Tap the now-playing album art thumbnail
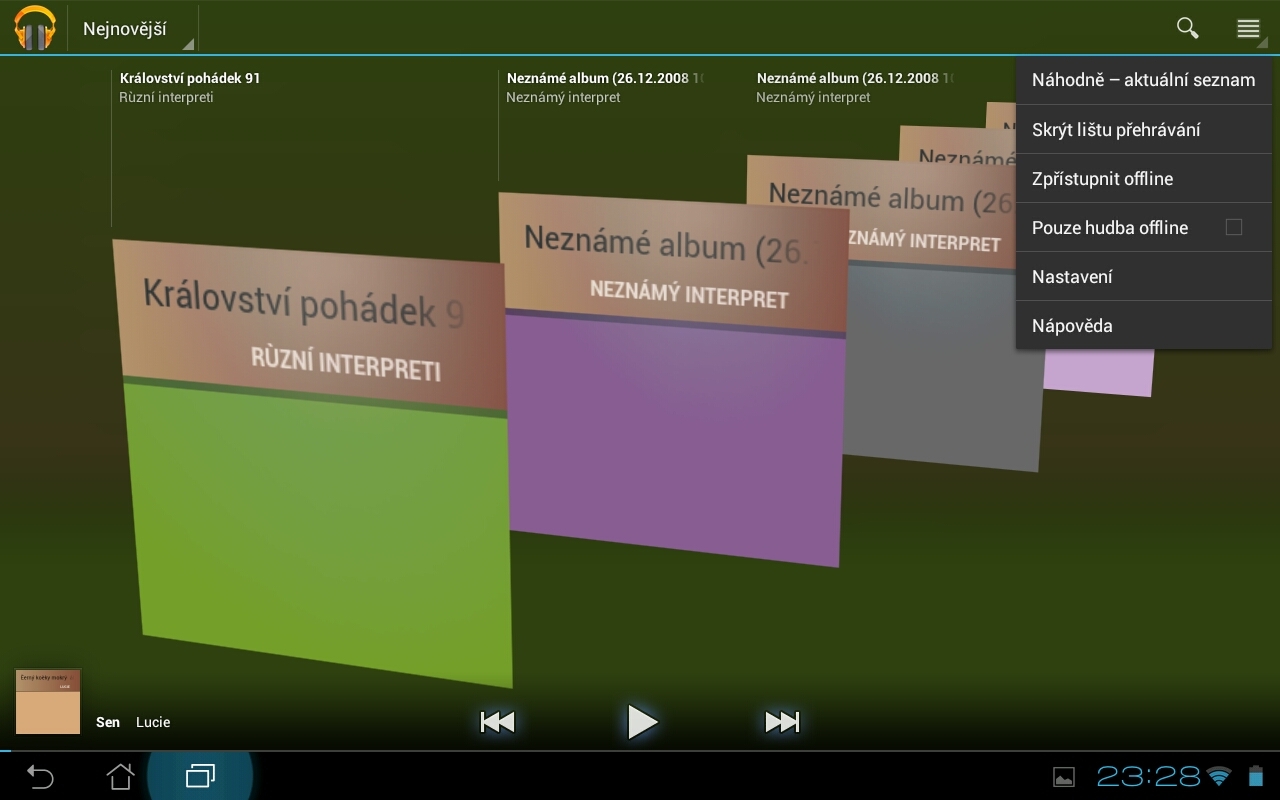The width and height of the screenshot is (1280, 800). point(48,702)
